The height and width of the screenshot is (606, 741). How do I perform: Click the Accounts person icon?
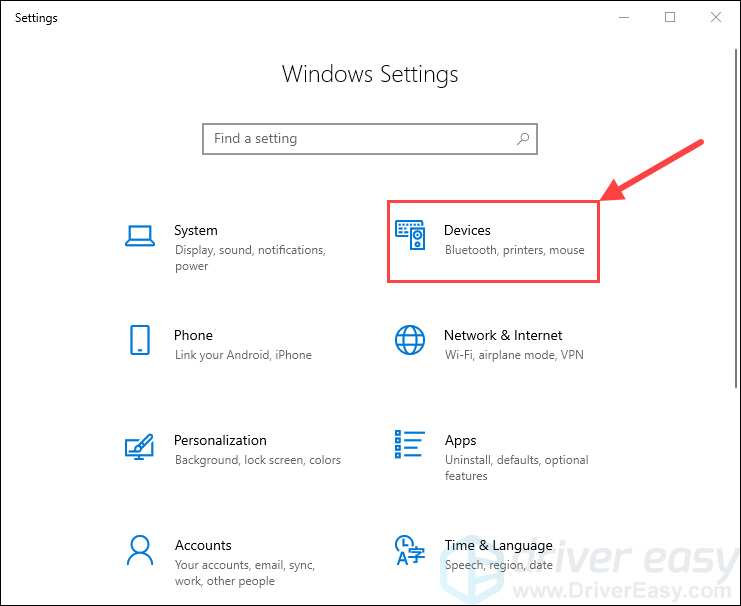[x=140, y=550]
